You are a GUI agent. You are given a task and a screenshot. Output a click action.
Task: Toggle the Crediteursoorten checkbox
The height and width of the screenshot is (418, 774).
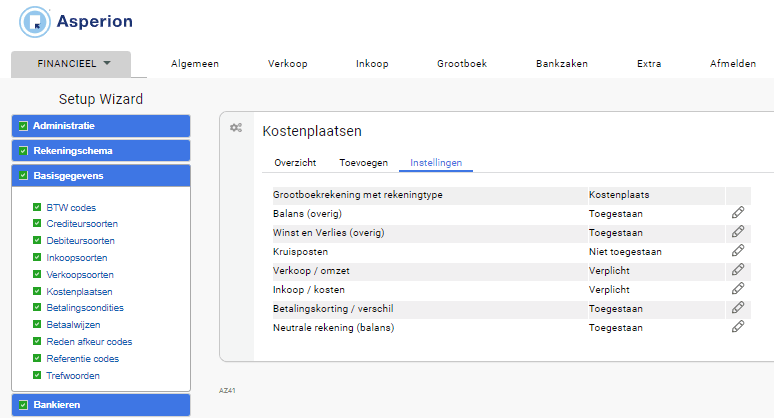pyautogui.click(x=37, y=223)
